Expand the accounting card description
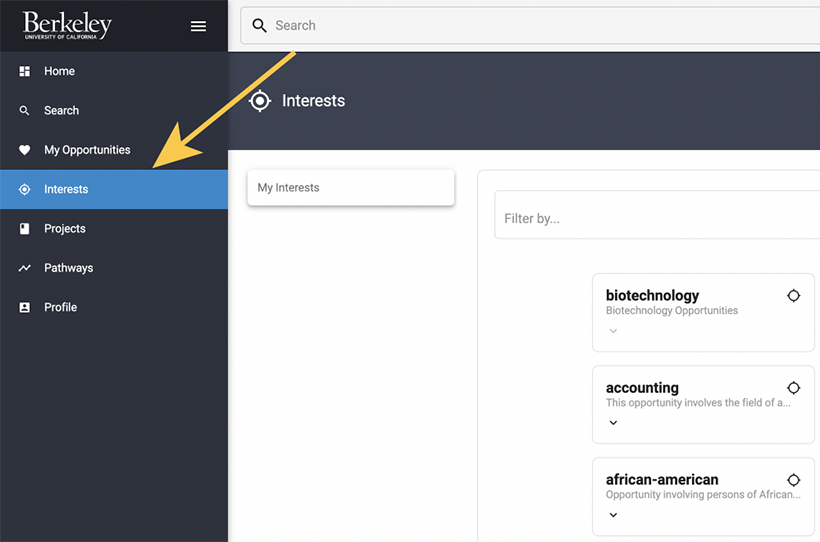This screenshot has width=820, height=542. coord(613,423)
